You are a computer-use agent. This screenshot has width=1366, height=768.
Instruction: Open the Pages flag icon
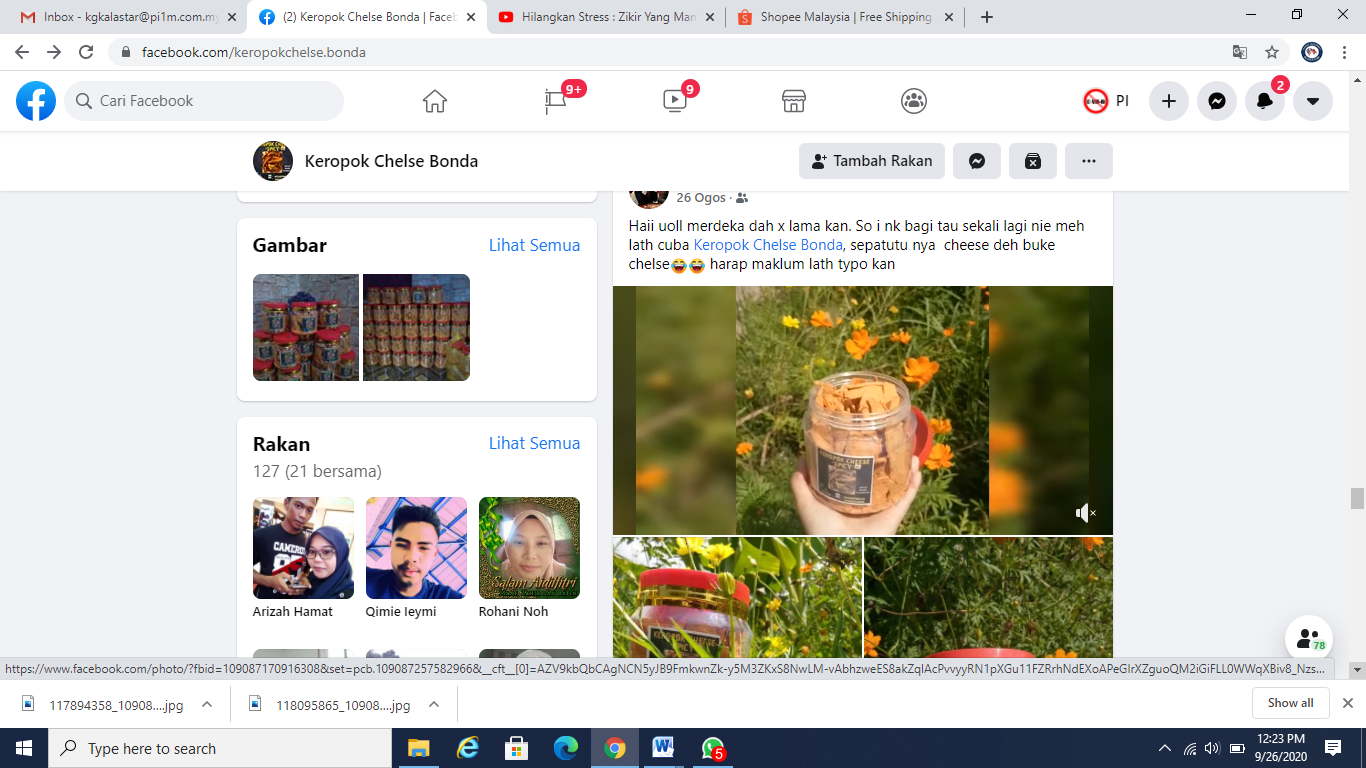[555, 101]
